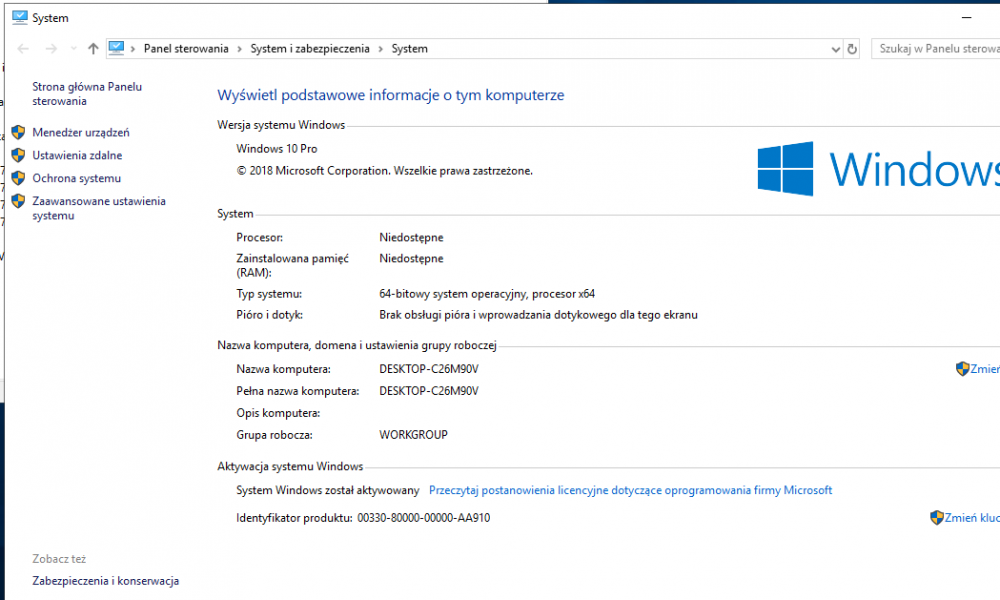Screen dimensions: 1000x600
Task: Refresh the address bar location
Action: [852, 49]
